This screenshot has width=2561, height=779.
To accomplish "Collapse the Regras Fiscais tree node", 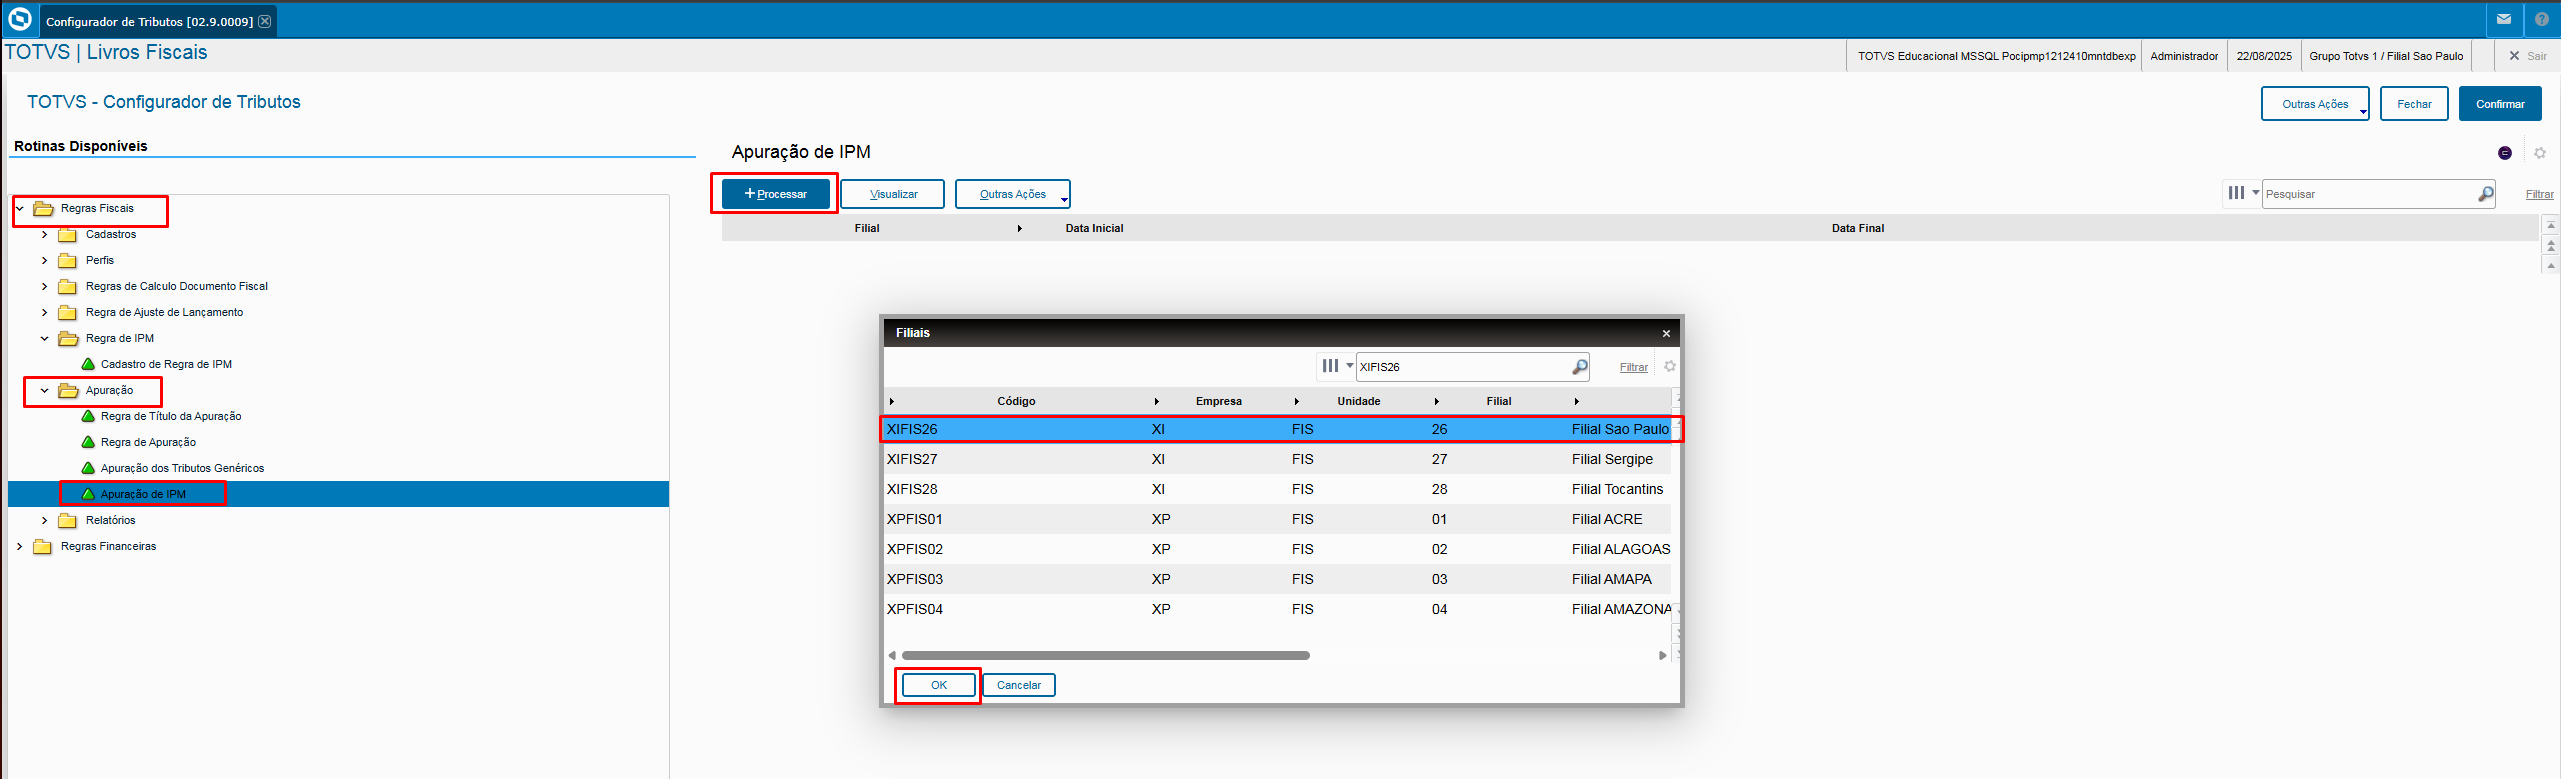I will pyautogui.click(x=19, y=209).
